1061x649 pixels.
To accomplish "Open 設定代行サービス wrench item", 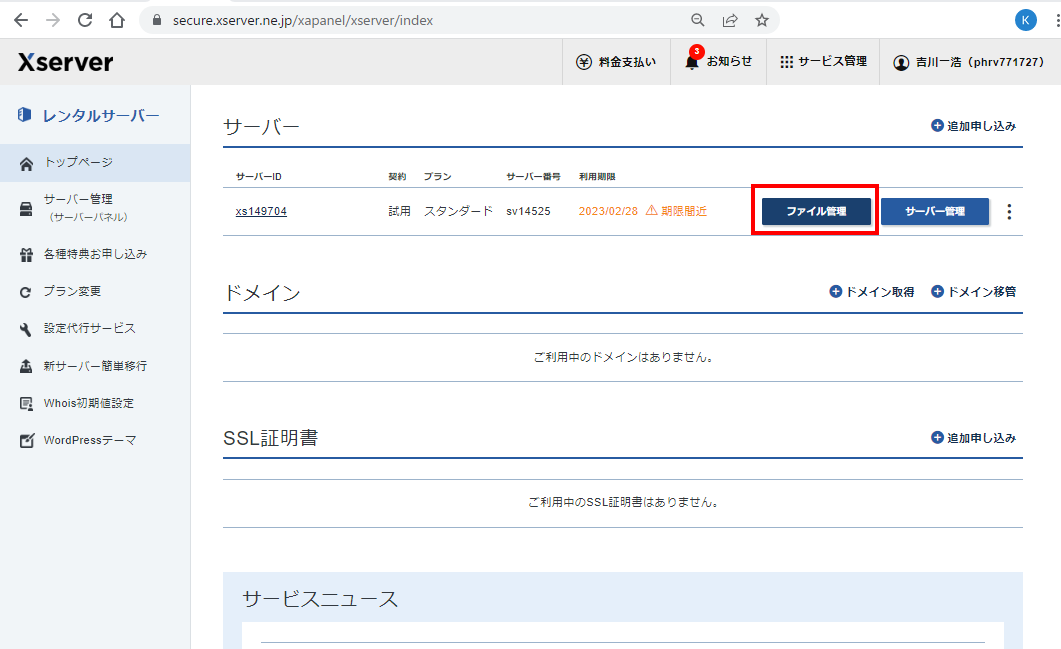I will tap(89, 328).
